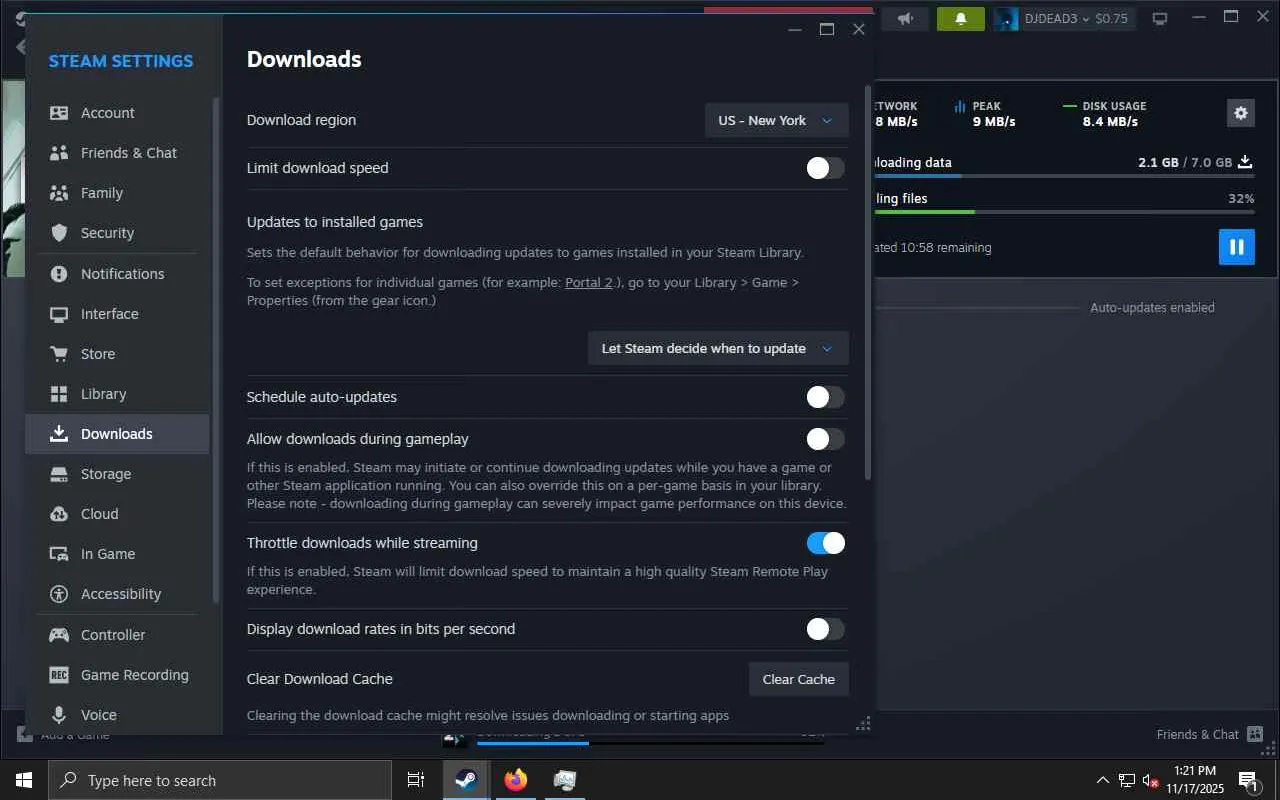
Task: Click the In Game overlay icon
Action: 59,554
